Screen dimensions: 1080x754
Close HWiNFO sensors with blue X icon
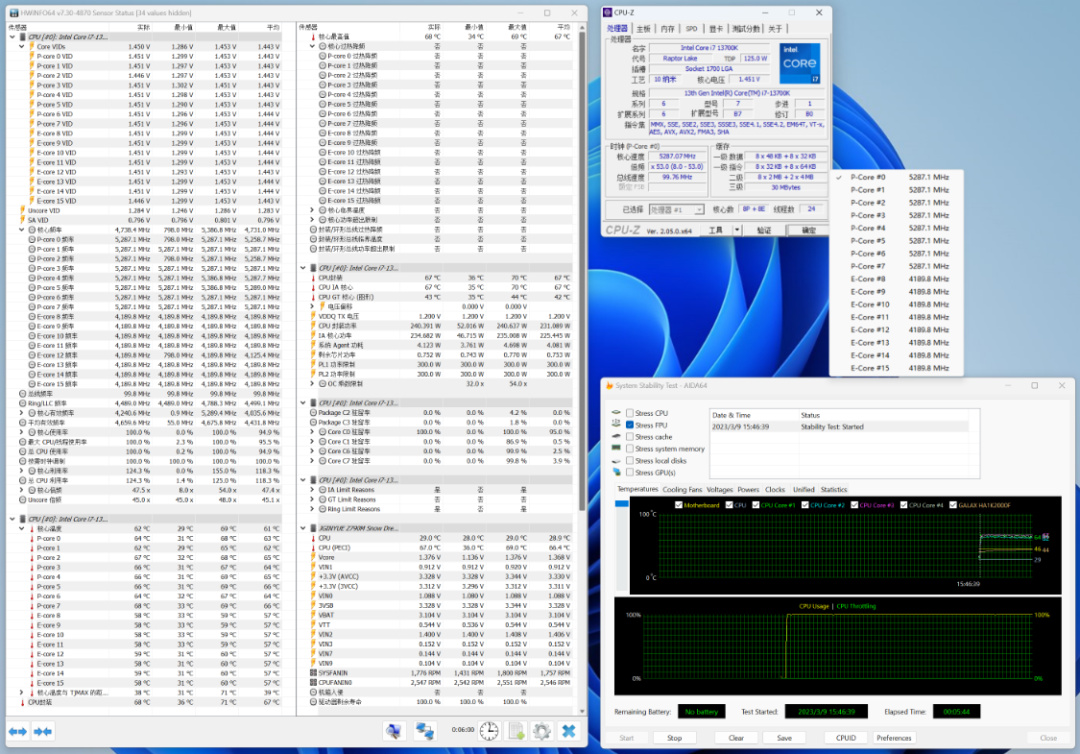(568, 731)
